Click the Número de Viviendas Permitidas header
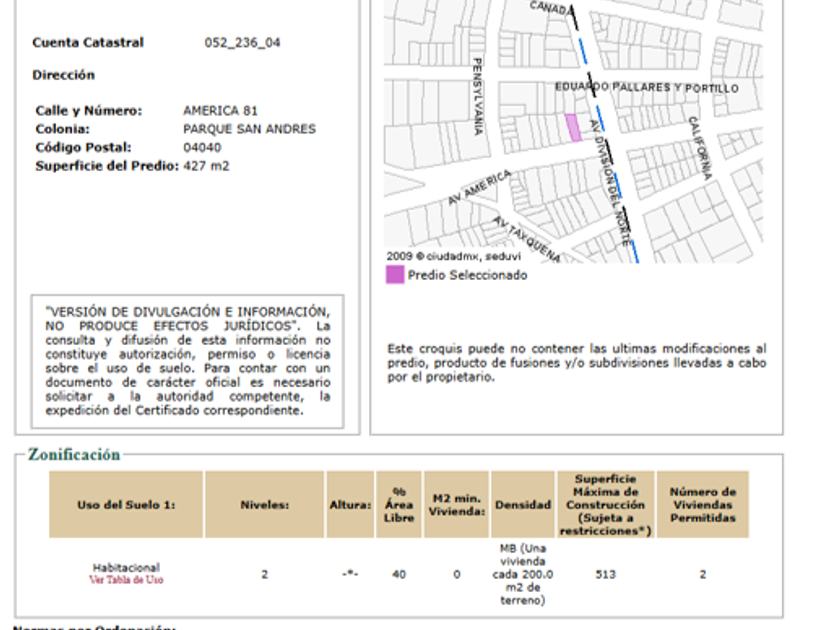The width and height of the screenshot is (840, 630). 702,505
